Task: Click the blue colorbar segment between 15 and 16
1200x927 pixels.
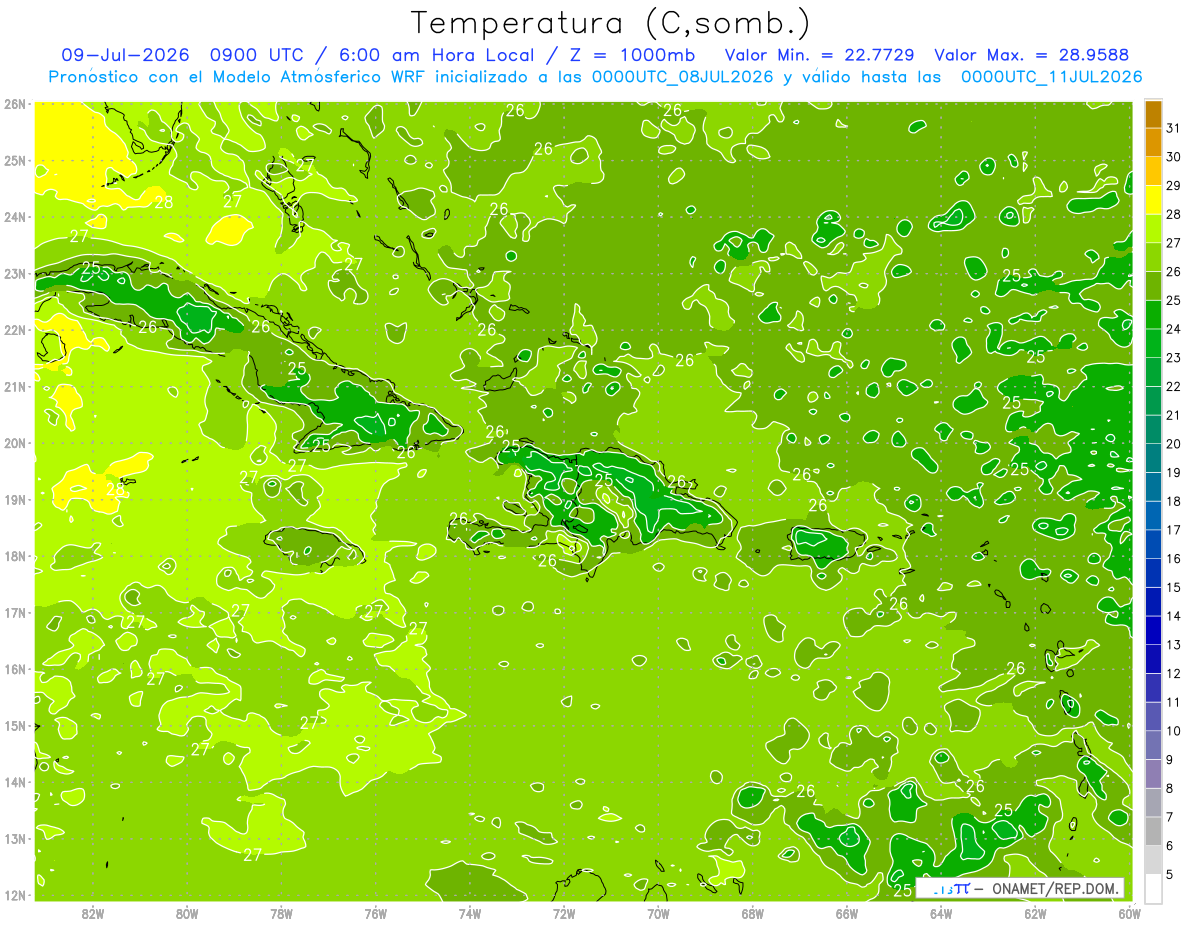Action: 1153,574
